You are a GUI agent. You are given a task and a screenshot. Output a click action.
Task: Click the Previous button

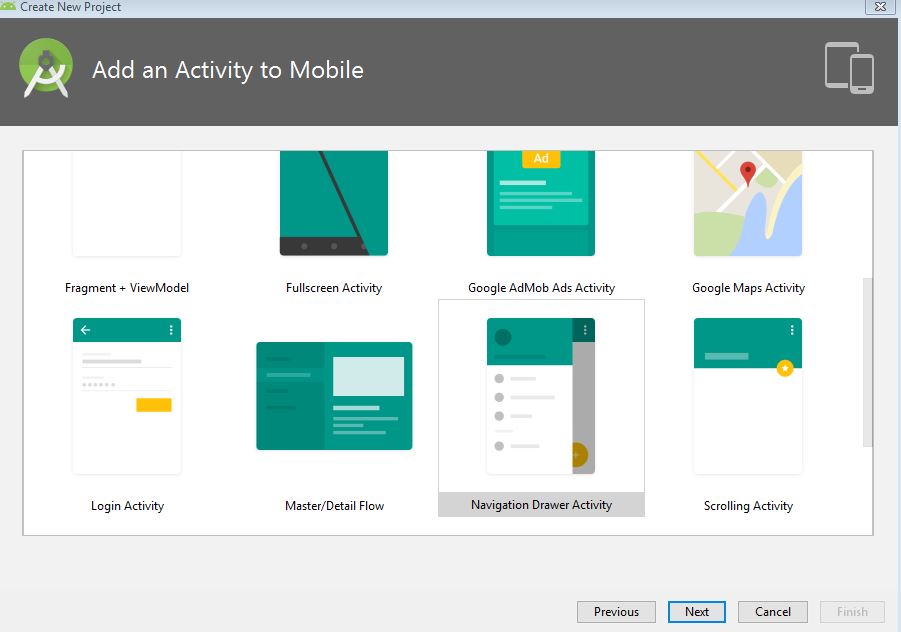point(615,611)
